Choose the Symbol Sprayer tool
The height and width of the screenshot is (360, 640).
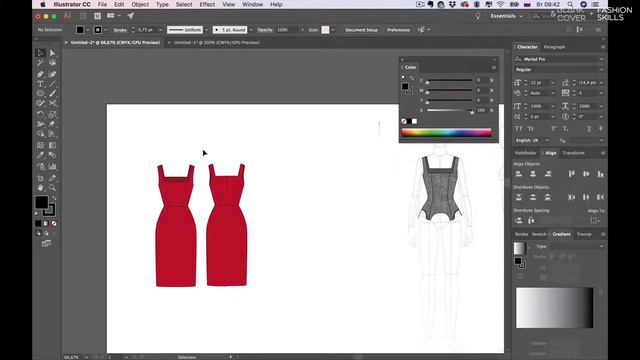point(40,167)
